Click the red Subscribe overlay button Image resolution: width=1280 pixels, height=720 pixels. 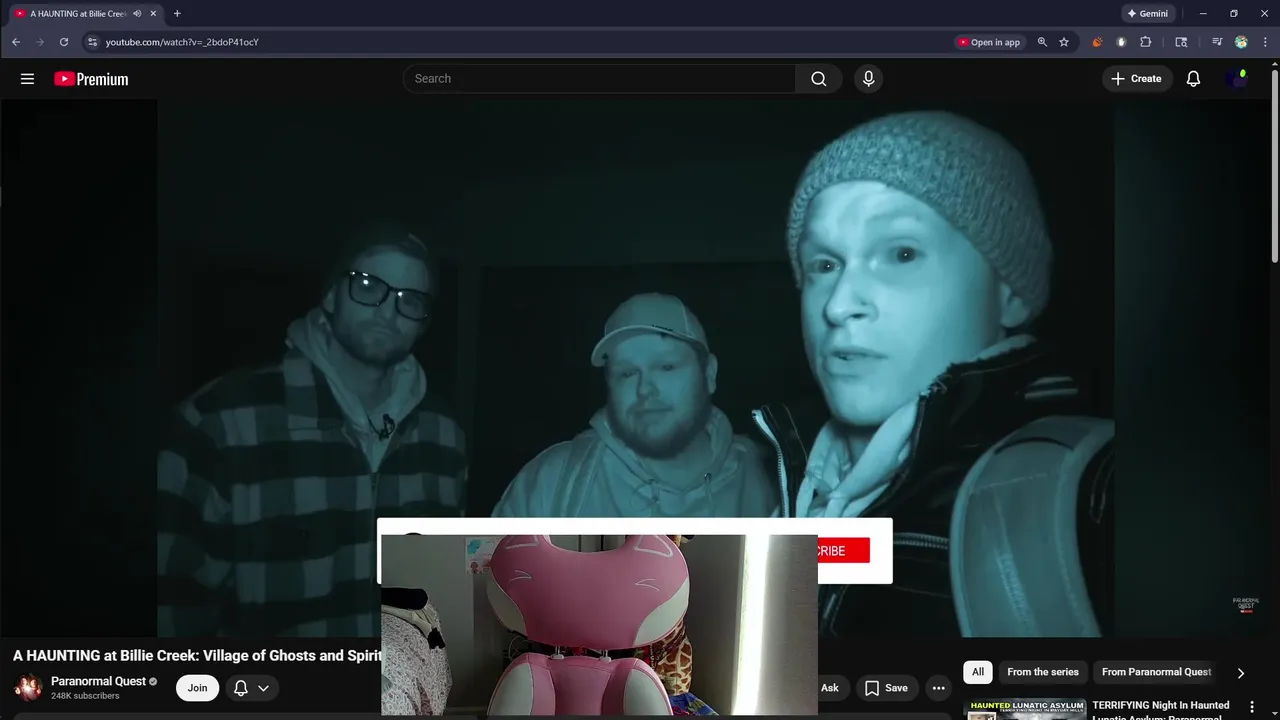pyautogui.click(x=843, y=551)
